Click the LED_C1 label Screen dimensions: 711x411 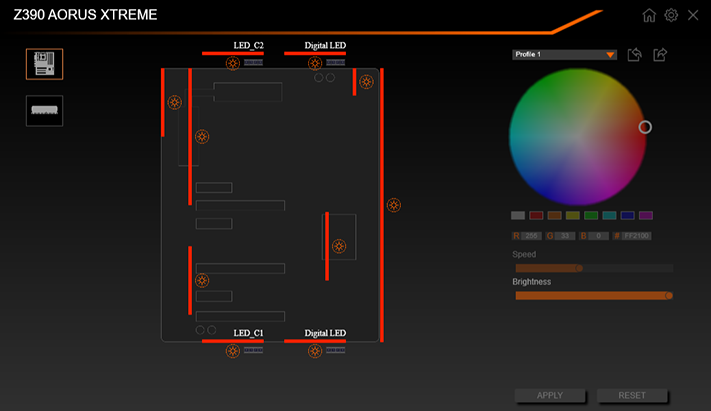pos(248,333)
